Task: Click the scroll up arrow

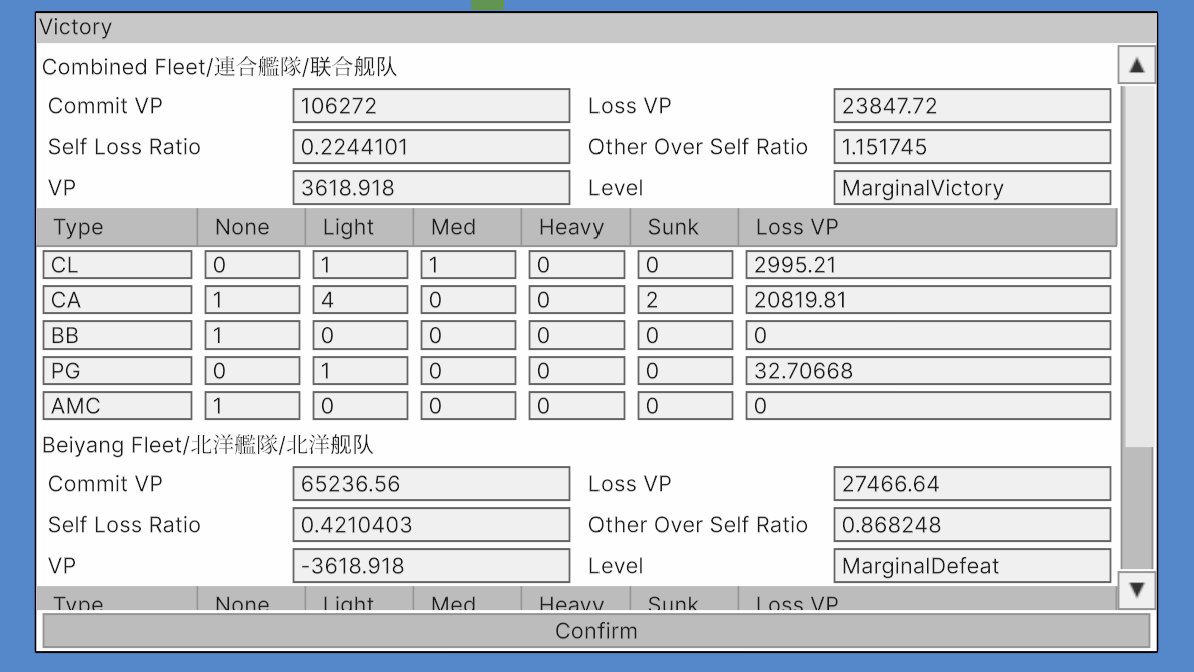Action: (x=1136, y=66)
